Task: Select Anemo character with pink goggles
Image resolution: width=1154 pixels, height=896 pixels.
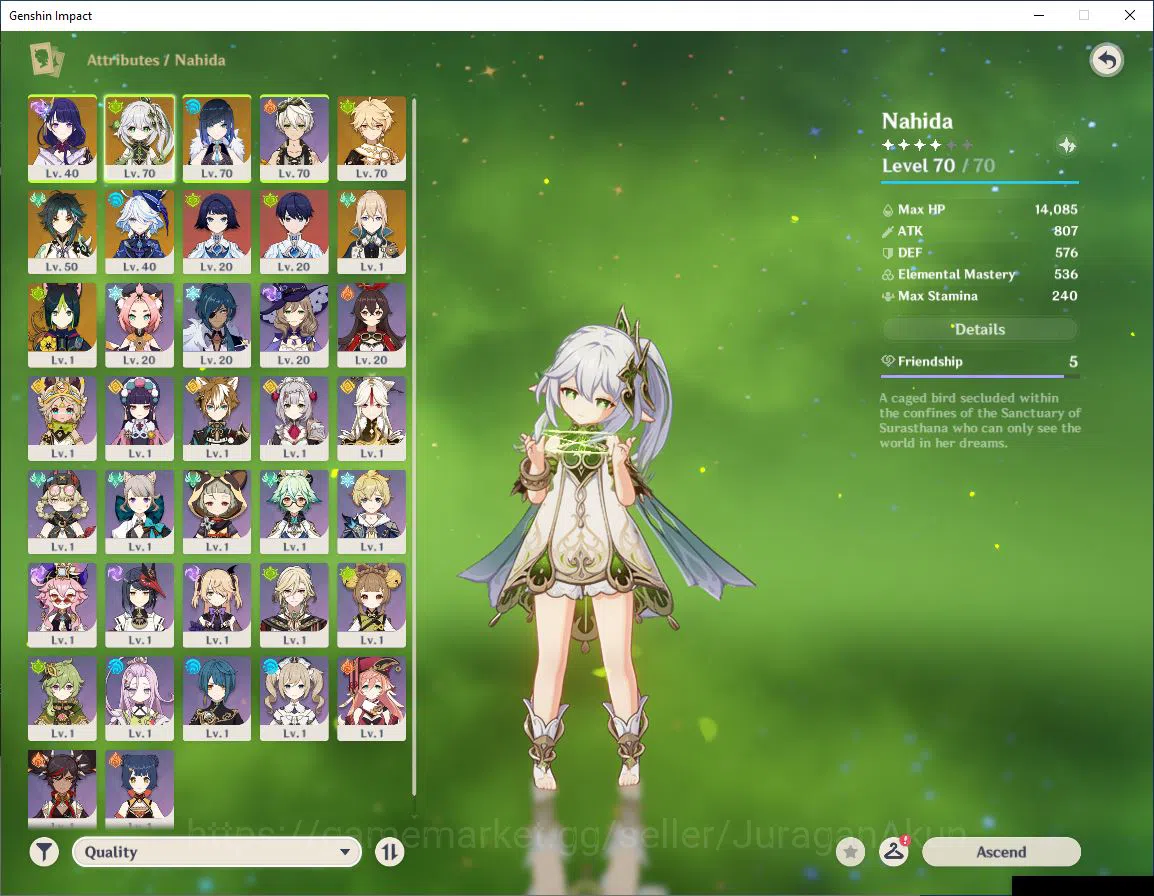Action: (x=62, y=512)
